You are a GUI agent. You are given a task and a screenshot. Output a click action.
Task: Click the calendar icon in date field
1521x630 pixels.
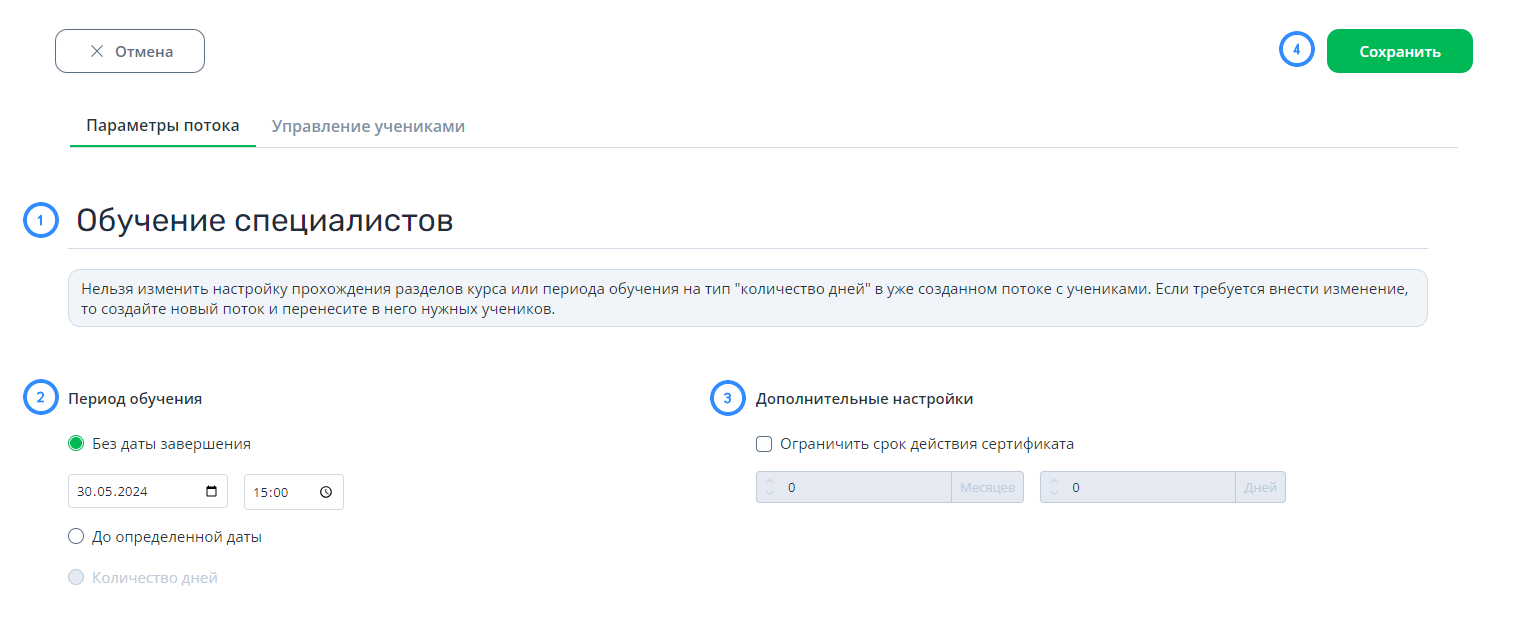tap(210, 492)
